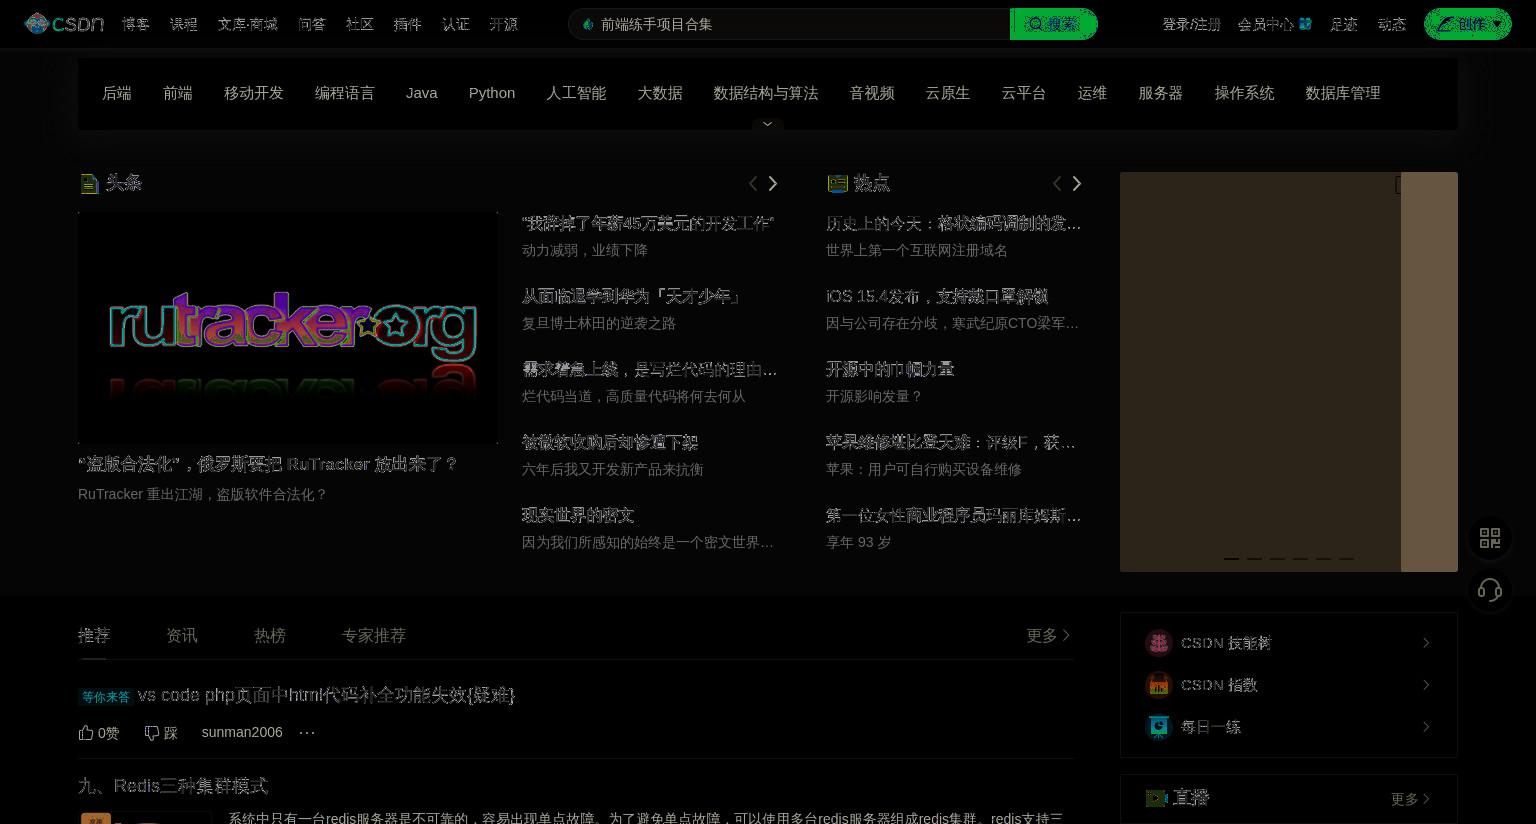Viewport: 1536px width, 824px height.
Task: Select the 运维 category
Action: [1092, 93]
